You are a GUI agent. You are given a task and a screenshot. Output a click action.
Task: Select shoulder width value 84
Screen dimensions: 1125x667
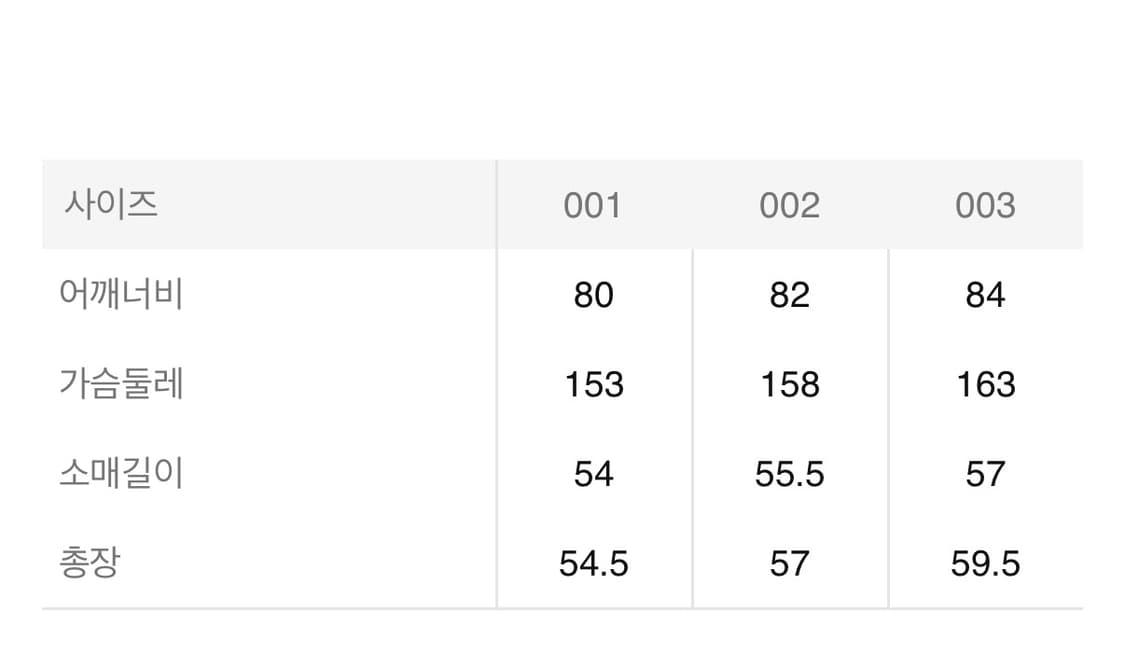click(985, 295)
